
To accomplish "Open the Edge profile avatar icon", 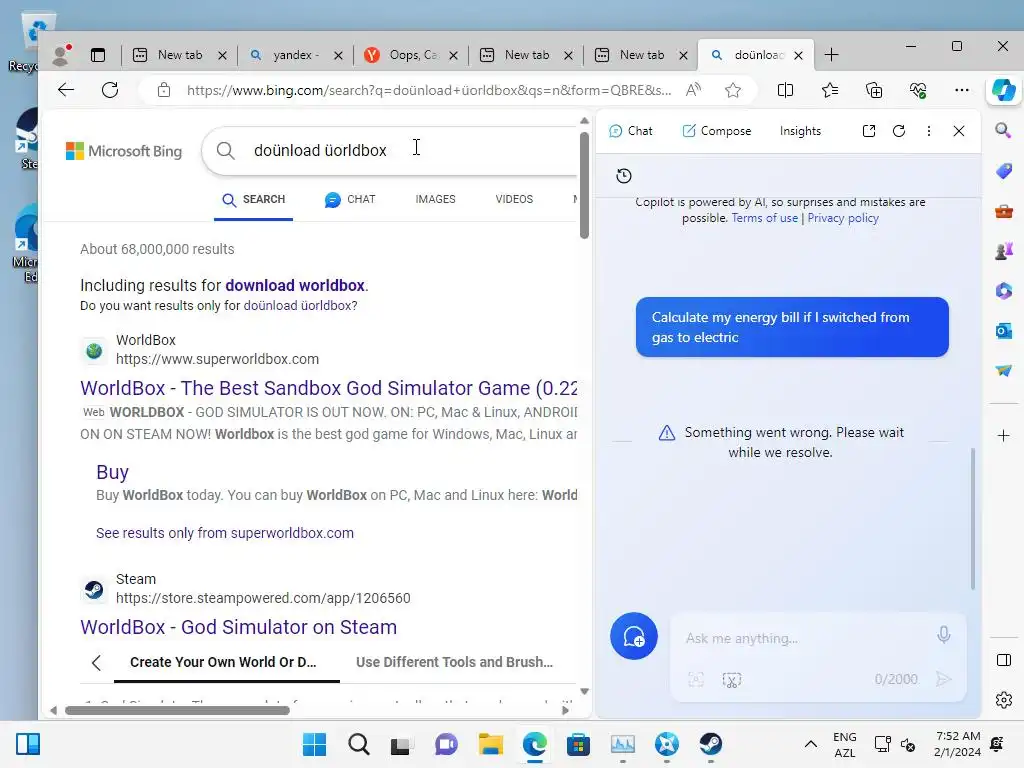I will tap(61, 55).
